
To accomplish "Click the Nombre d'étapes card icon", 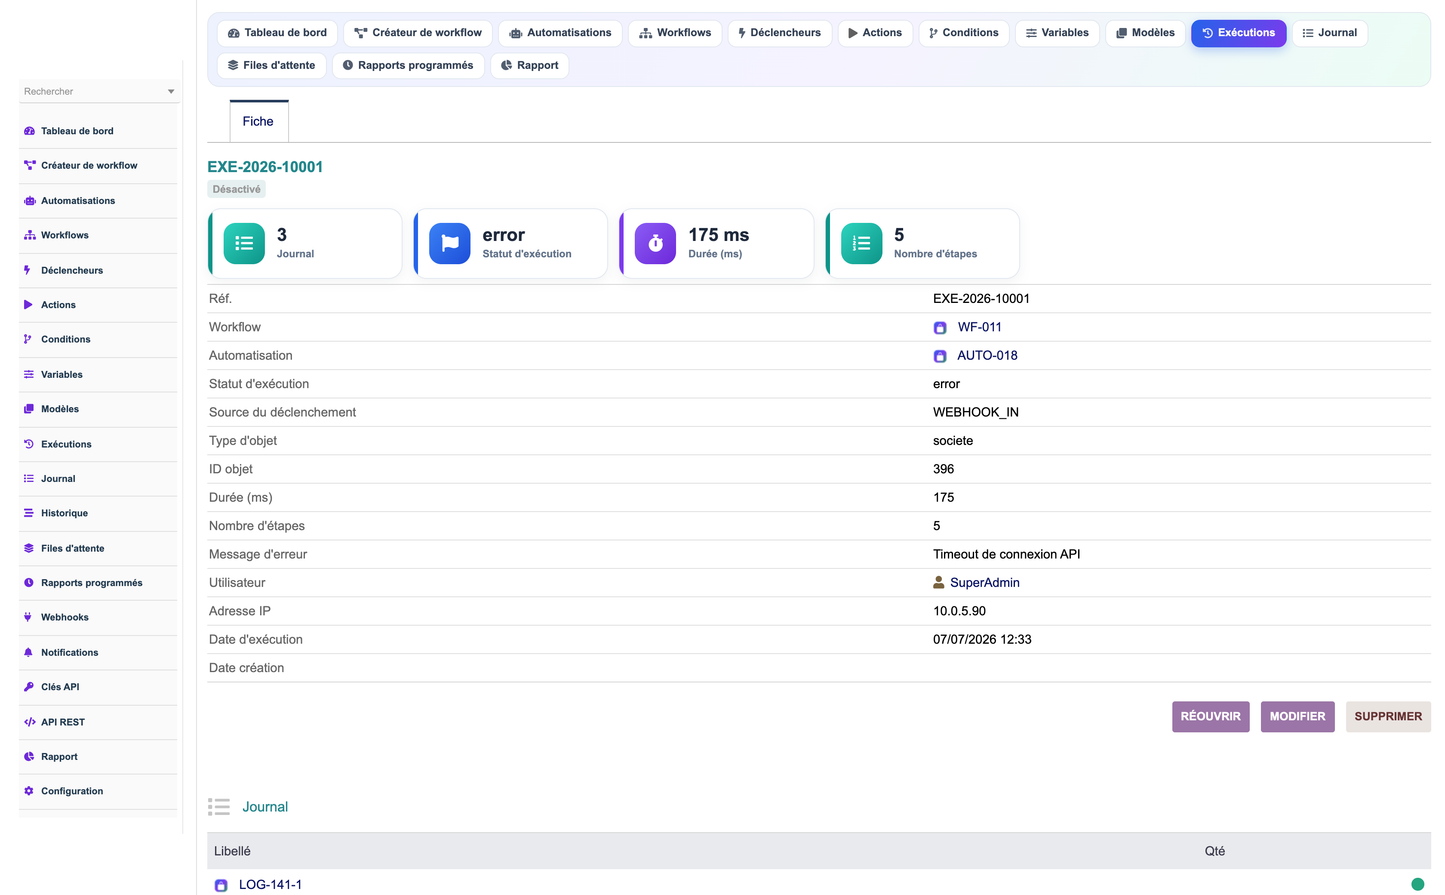I will (x=862, y=243).
